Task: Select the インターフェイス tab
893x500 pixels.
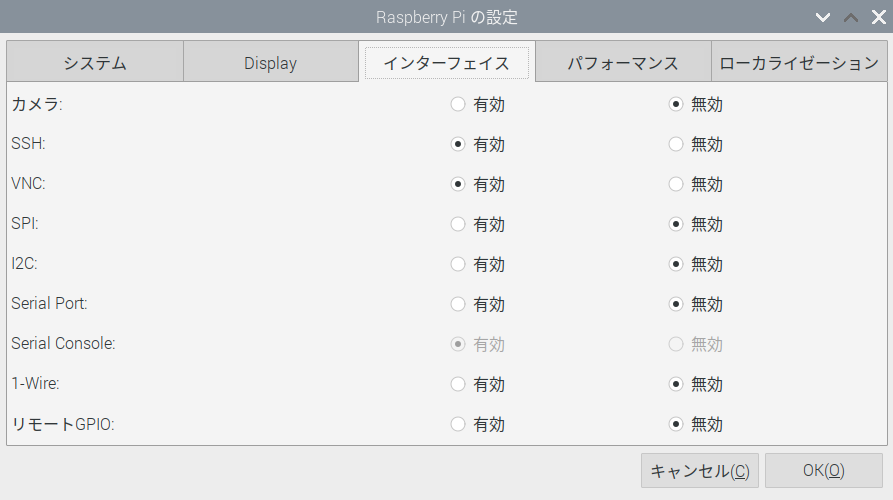Action: click(x=446, y=62)
